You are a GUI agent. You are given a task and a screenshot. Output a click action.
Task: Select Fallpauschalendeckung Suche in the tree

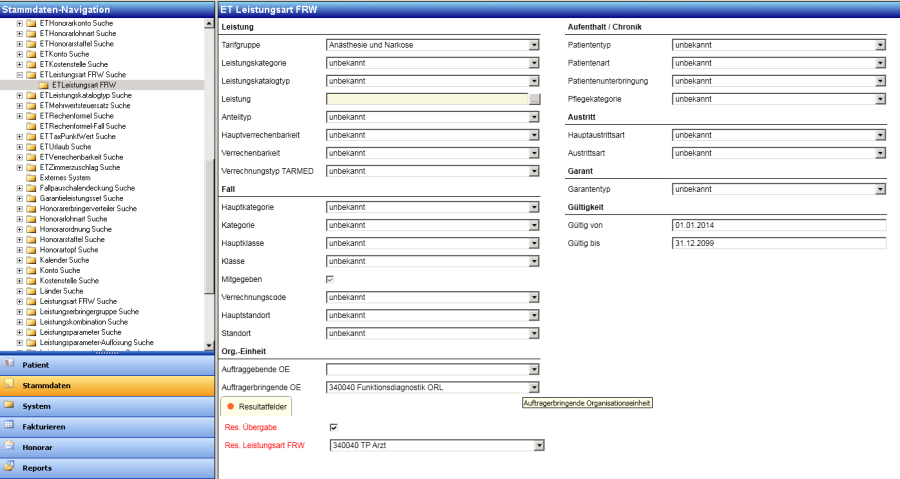(x=87, y=188)
